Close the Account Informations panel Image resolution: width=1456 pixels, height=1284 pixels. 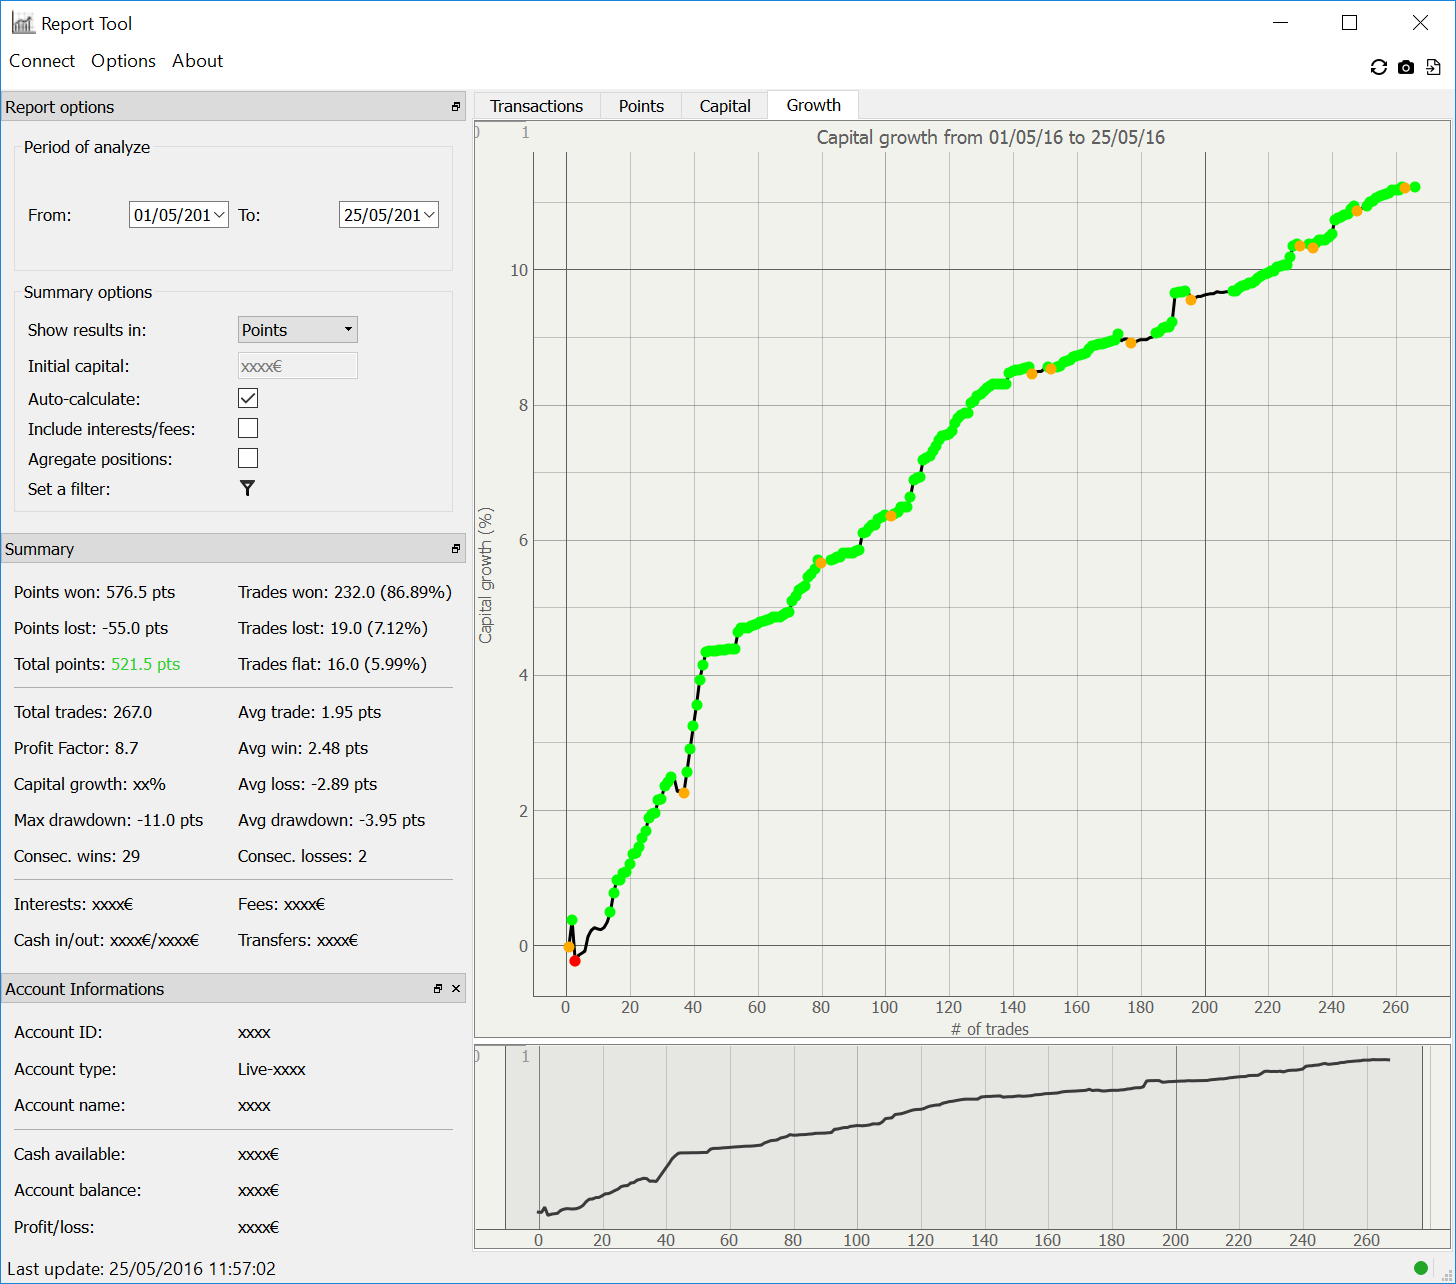(456, 989)
